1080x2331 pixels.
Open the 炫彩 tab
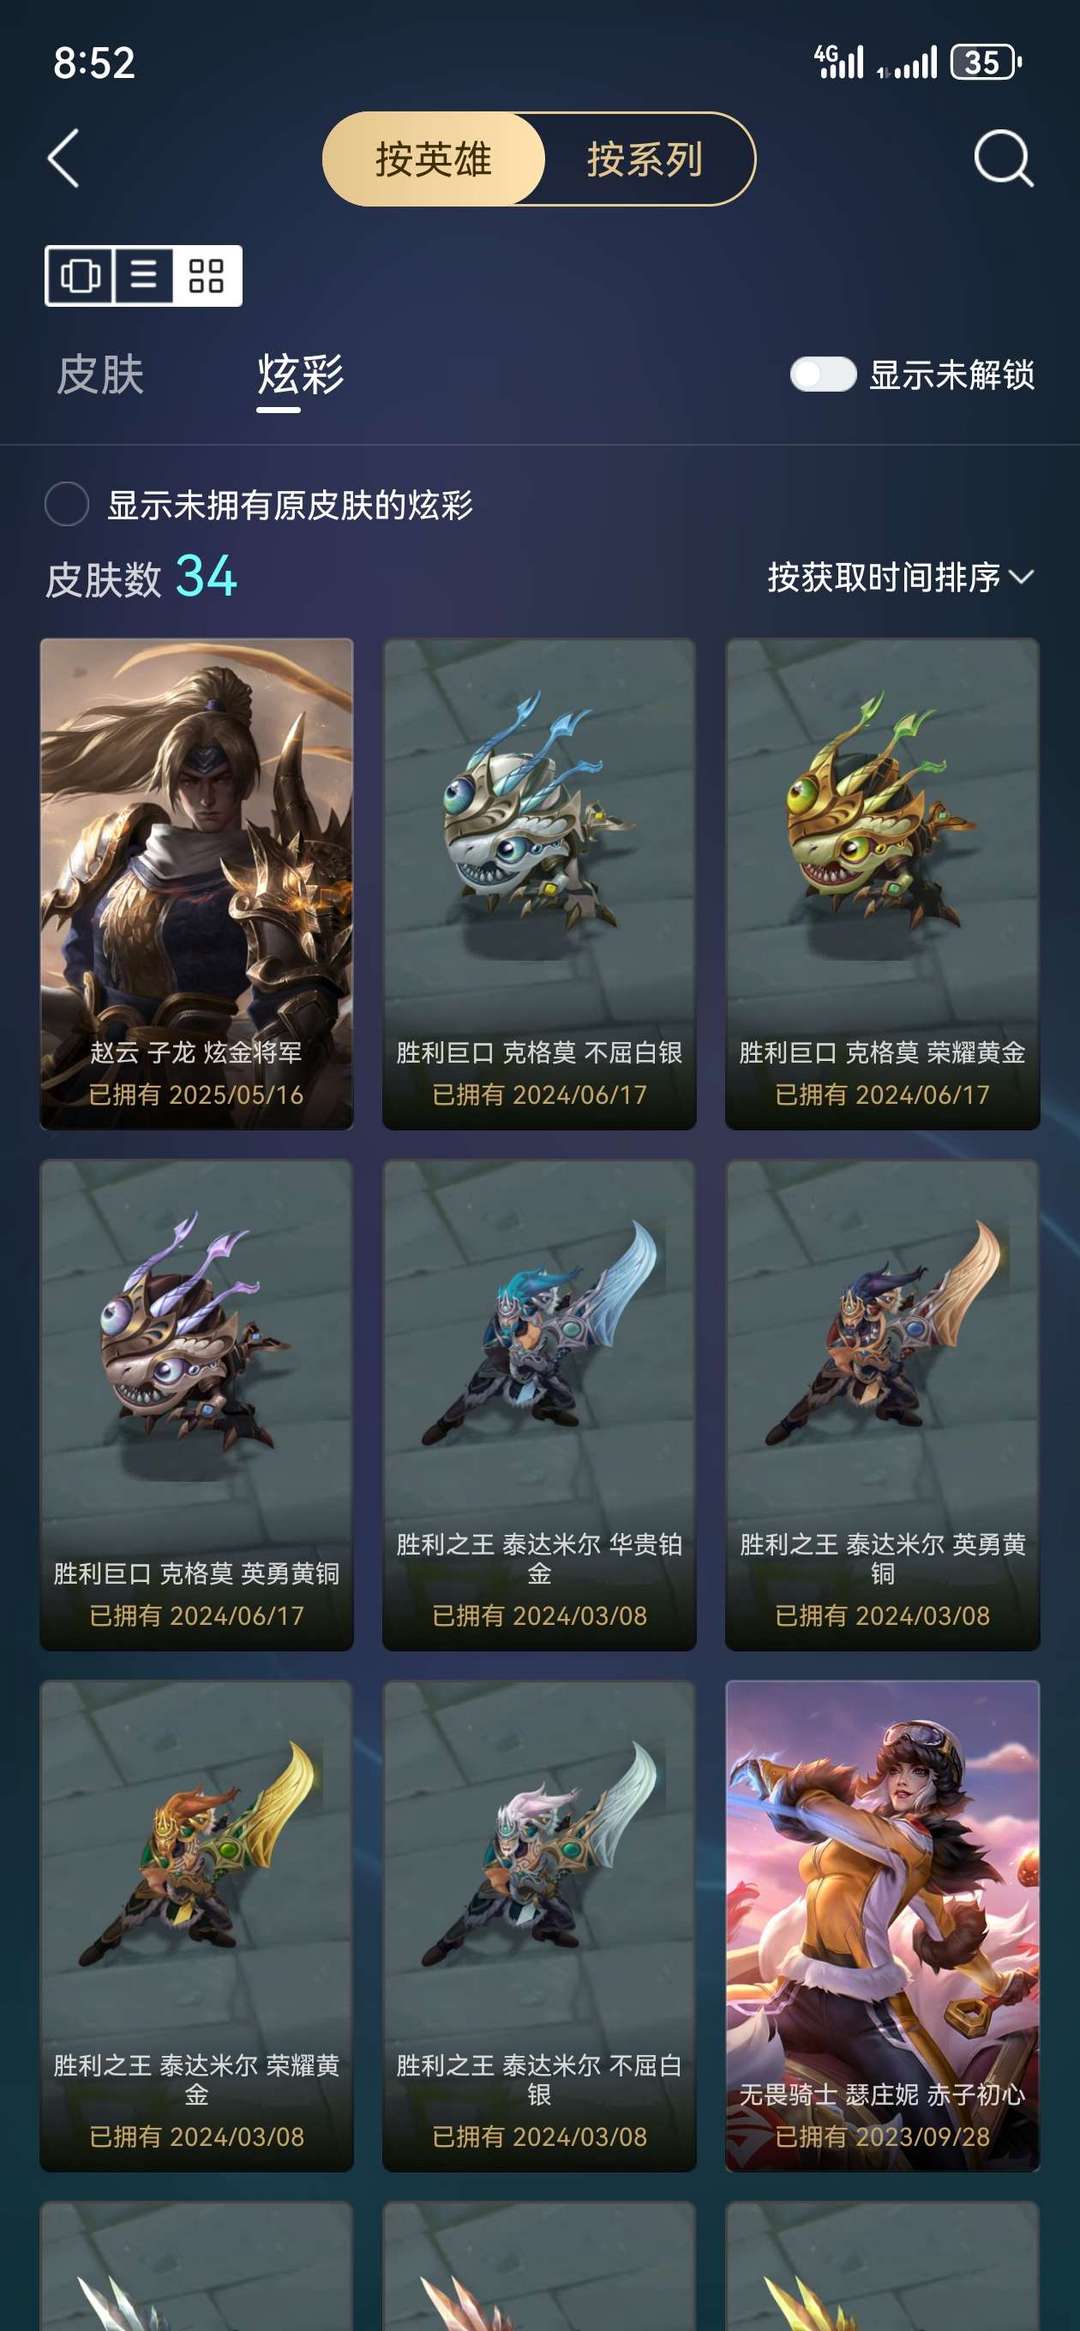point(300,375)
